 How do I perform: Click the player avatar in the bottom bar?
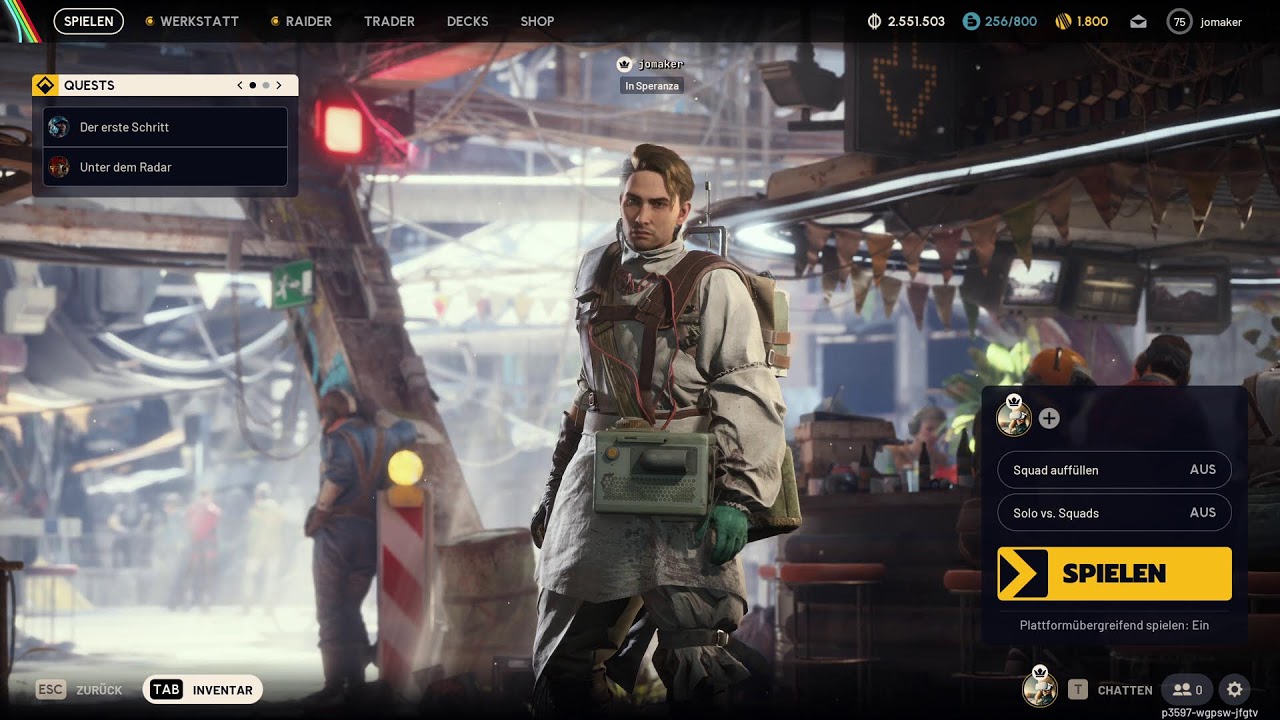(x=1040, y=687)
